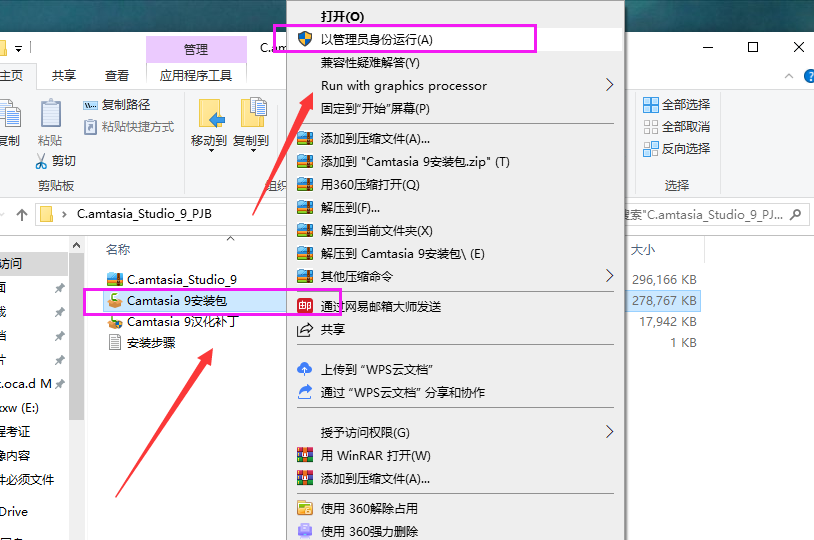Choose 添加到 "Camtasia 9安装包.zip" (T)
Viewport: 814px width, 540px height.
[415, 162]
